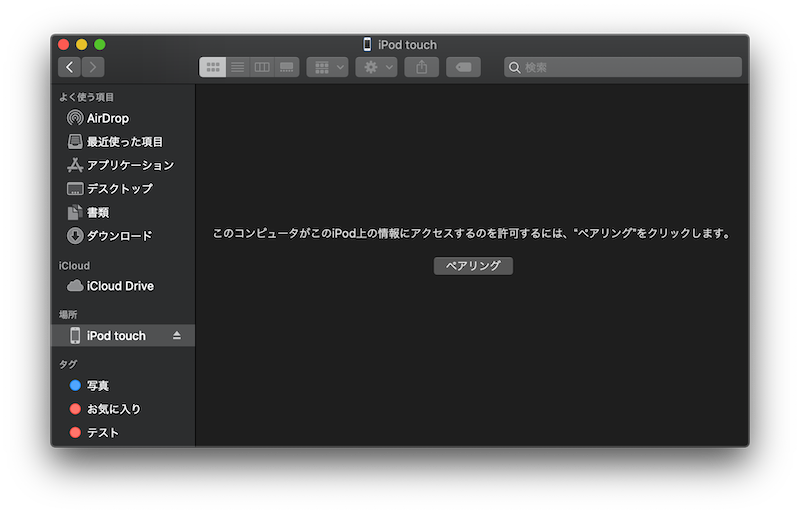The width and height of the screenshot is (800, 514).
Task: Click the iCloud section header
Action: [x=74, y=265]
